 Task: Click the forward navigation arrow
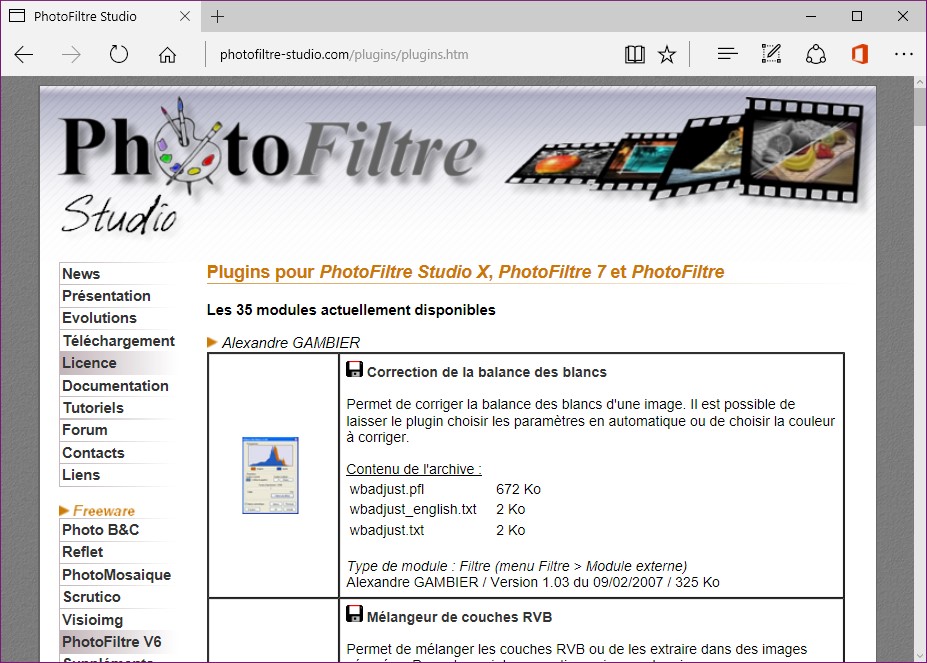point(71,54)
